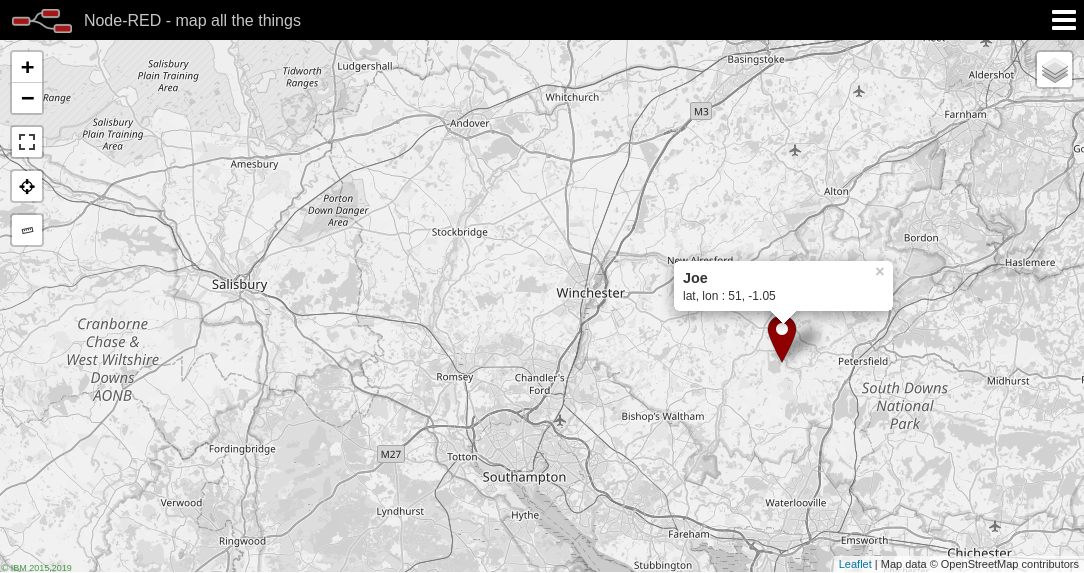Activate the ruler measure tool
The image size is (1084, 573).
(x=27, y=230)
